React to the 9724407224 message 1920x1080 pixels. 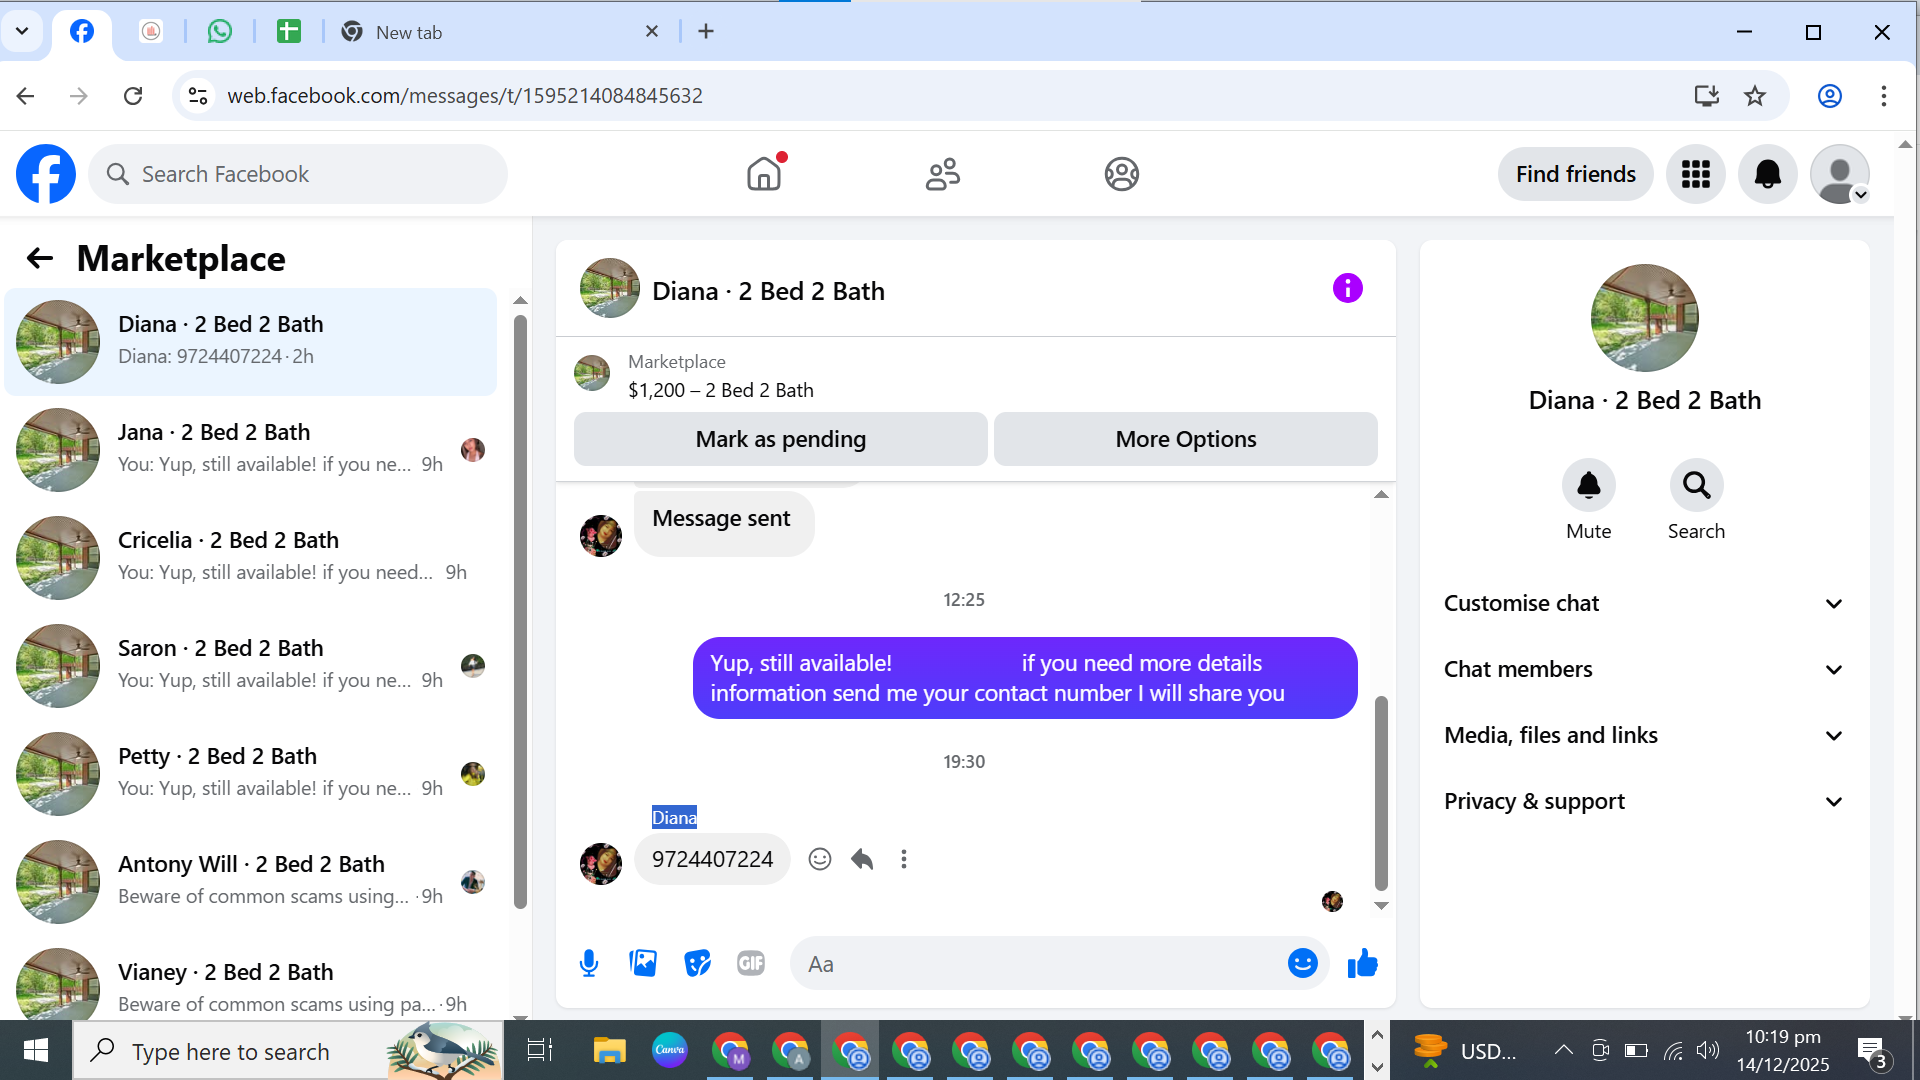820,859
